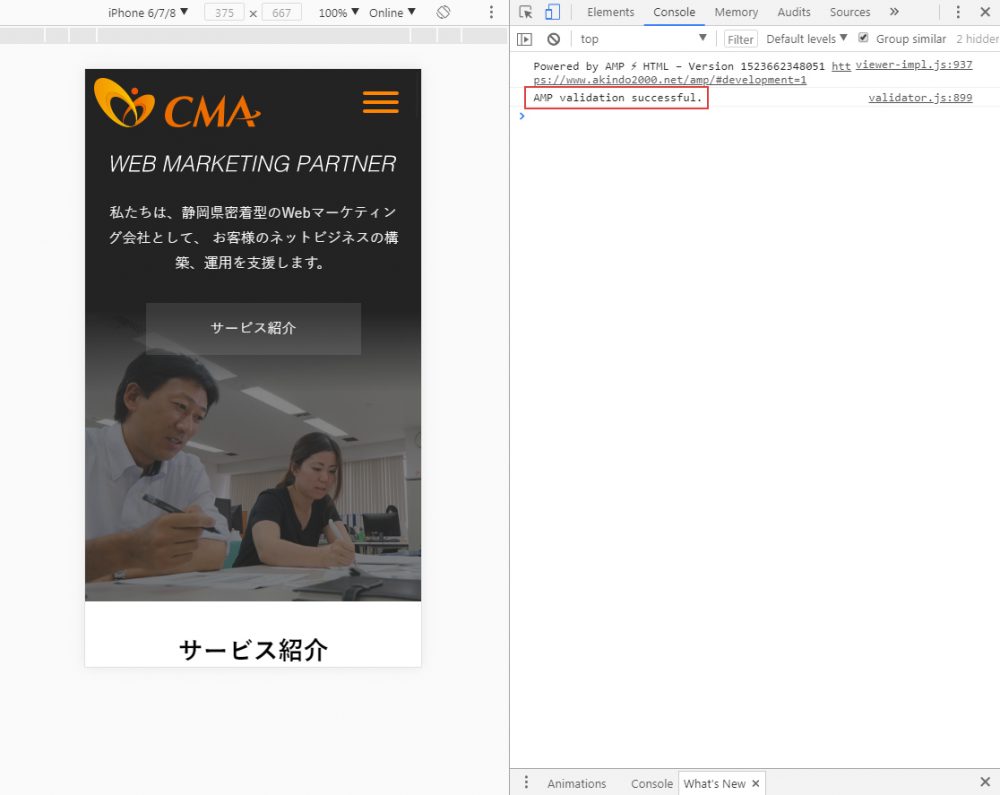Viewport: 1000px width, 795px height.
Task: Expand the Default levels log filter
Action: pos(806,39)
